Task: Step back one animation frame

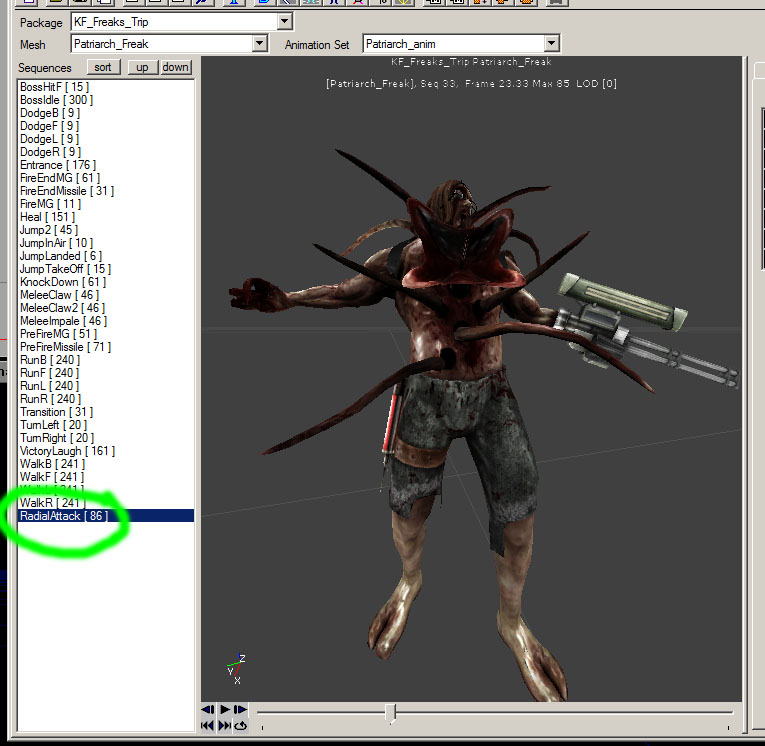Action: 208,709
